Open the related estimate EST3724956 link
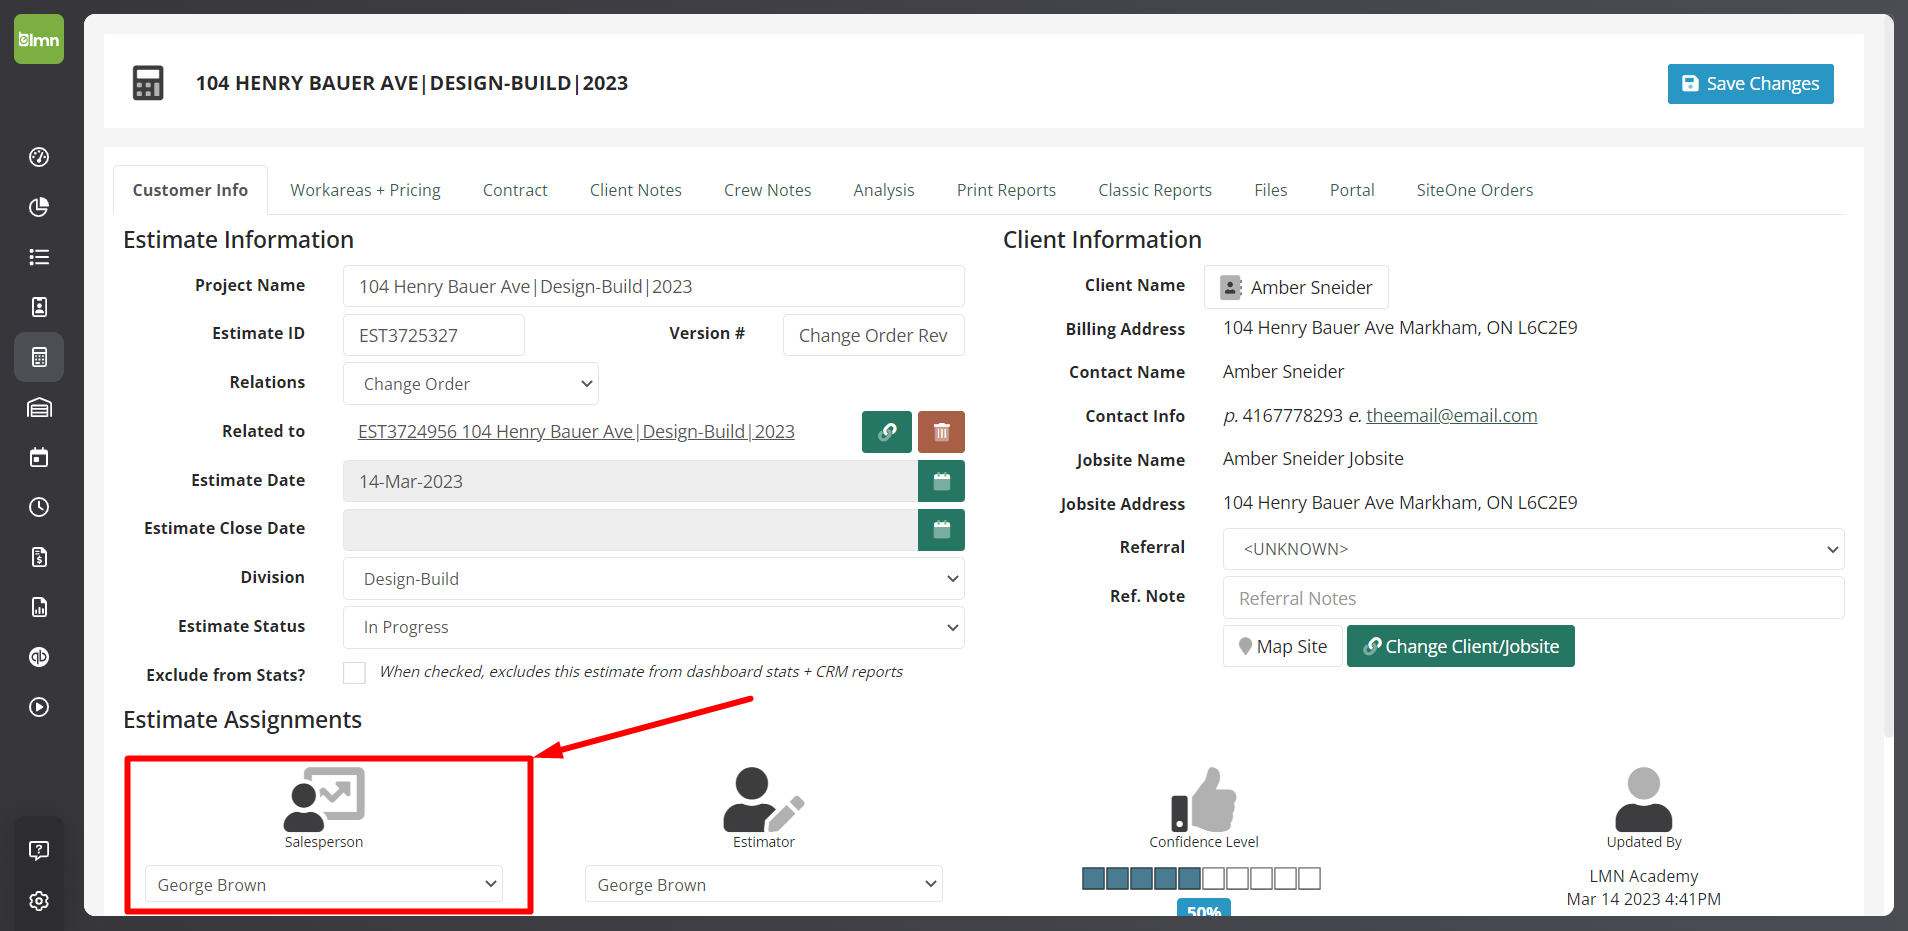The height and width of the screenshot is (931, 1908). point(576,431)
